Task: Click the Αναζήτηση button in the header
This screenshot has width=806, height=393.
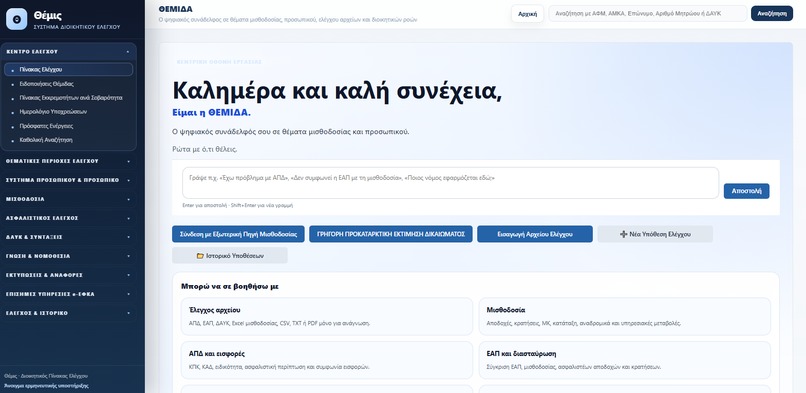Action: point(772,13)
